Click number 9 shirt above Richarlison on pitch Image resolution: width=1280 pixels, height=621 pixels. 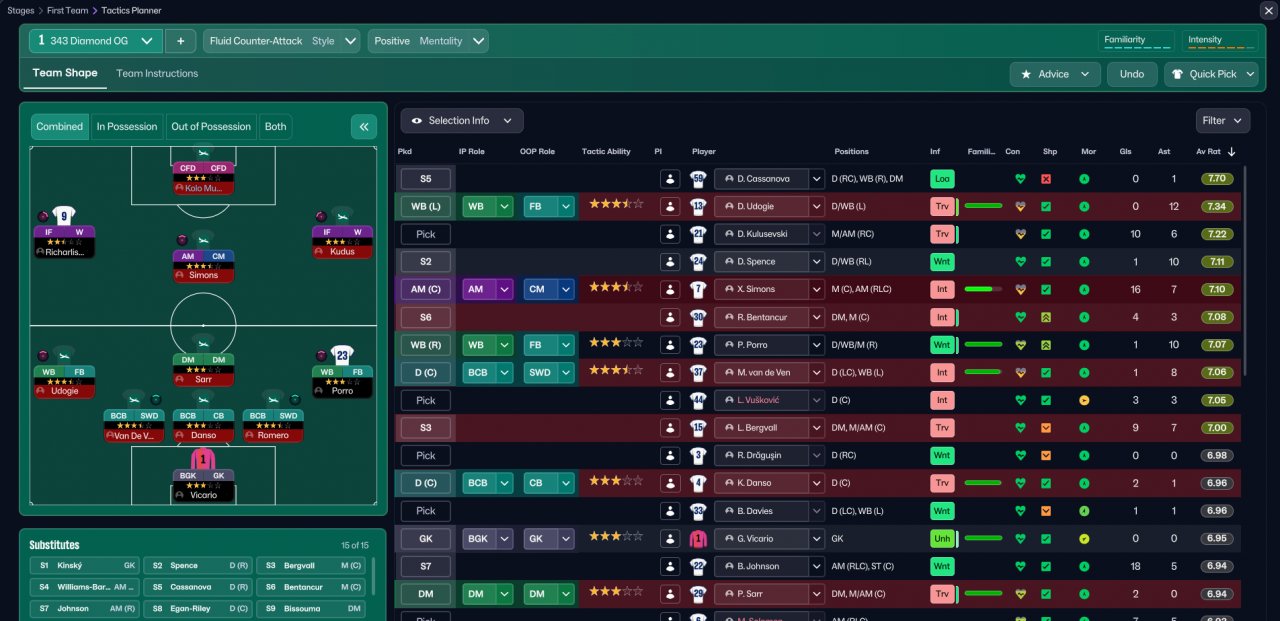(64, 215)
